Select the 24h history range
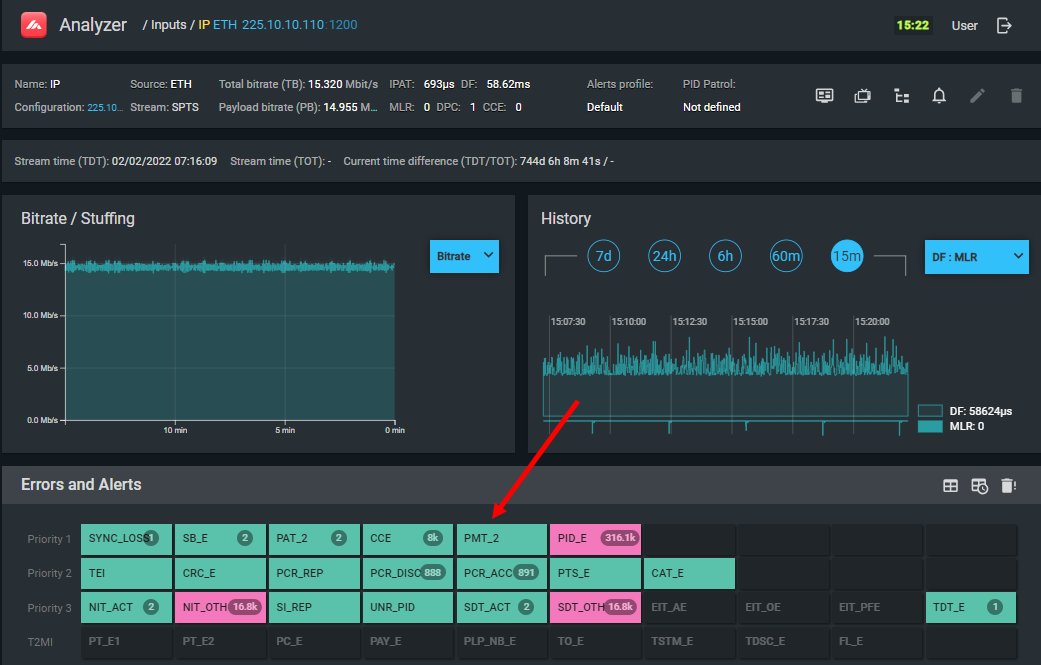The image size is (1041, 665). 664,256
